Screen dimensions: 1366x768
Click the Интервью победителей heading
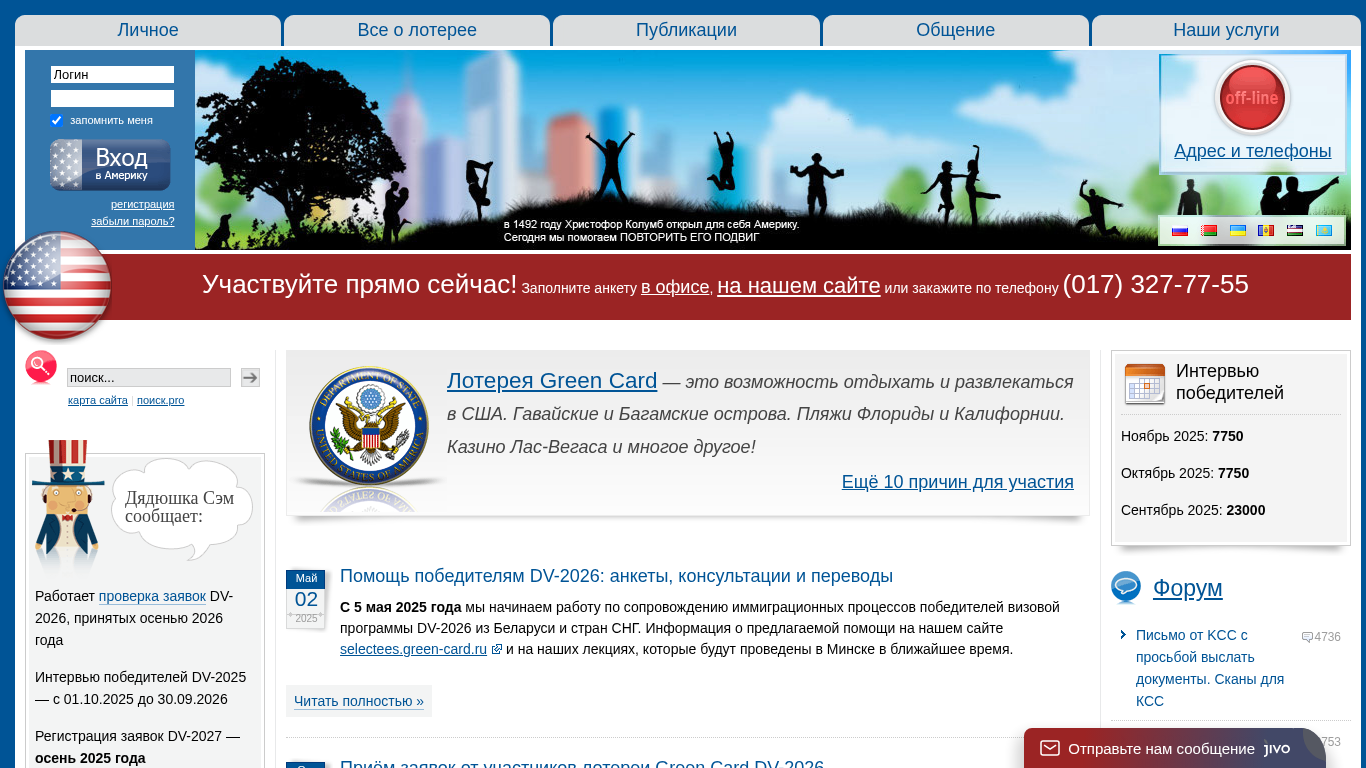(1230, 382)
